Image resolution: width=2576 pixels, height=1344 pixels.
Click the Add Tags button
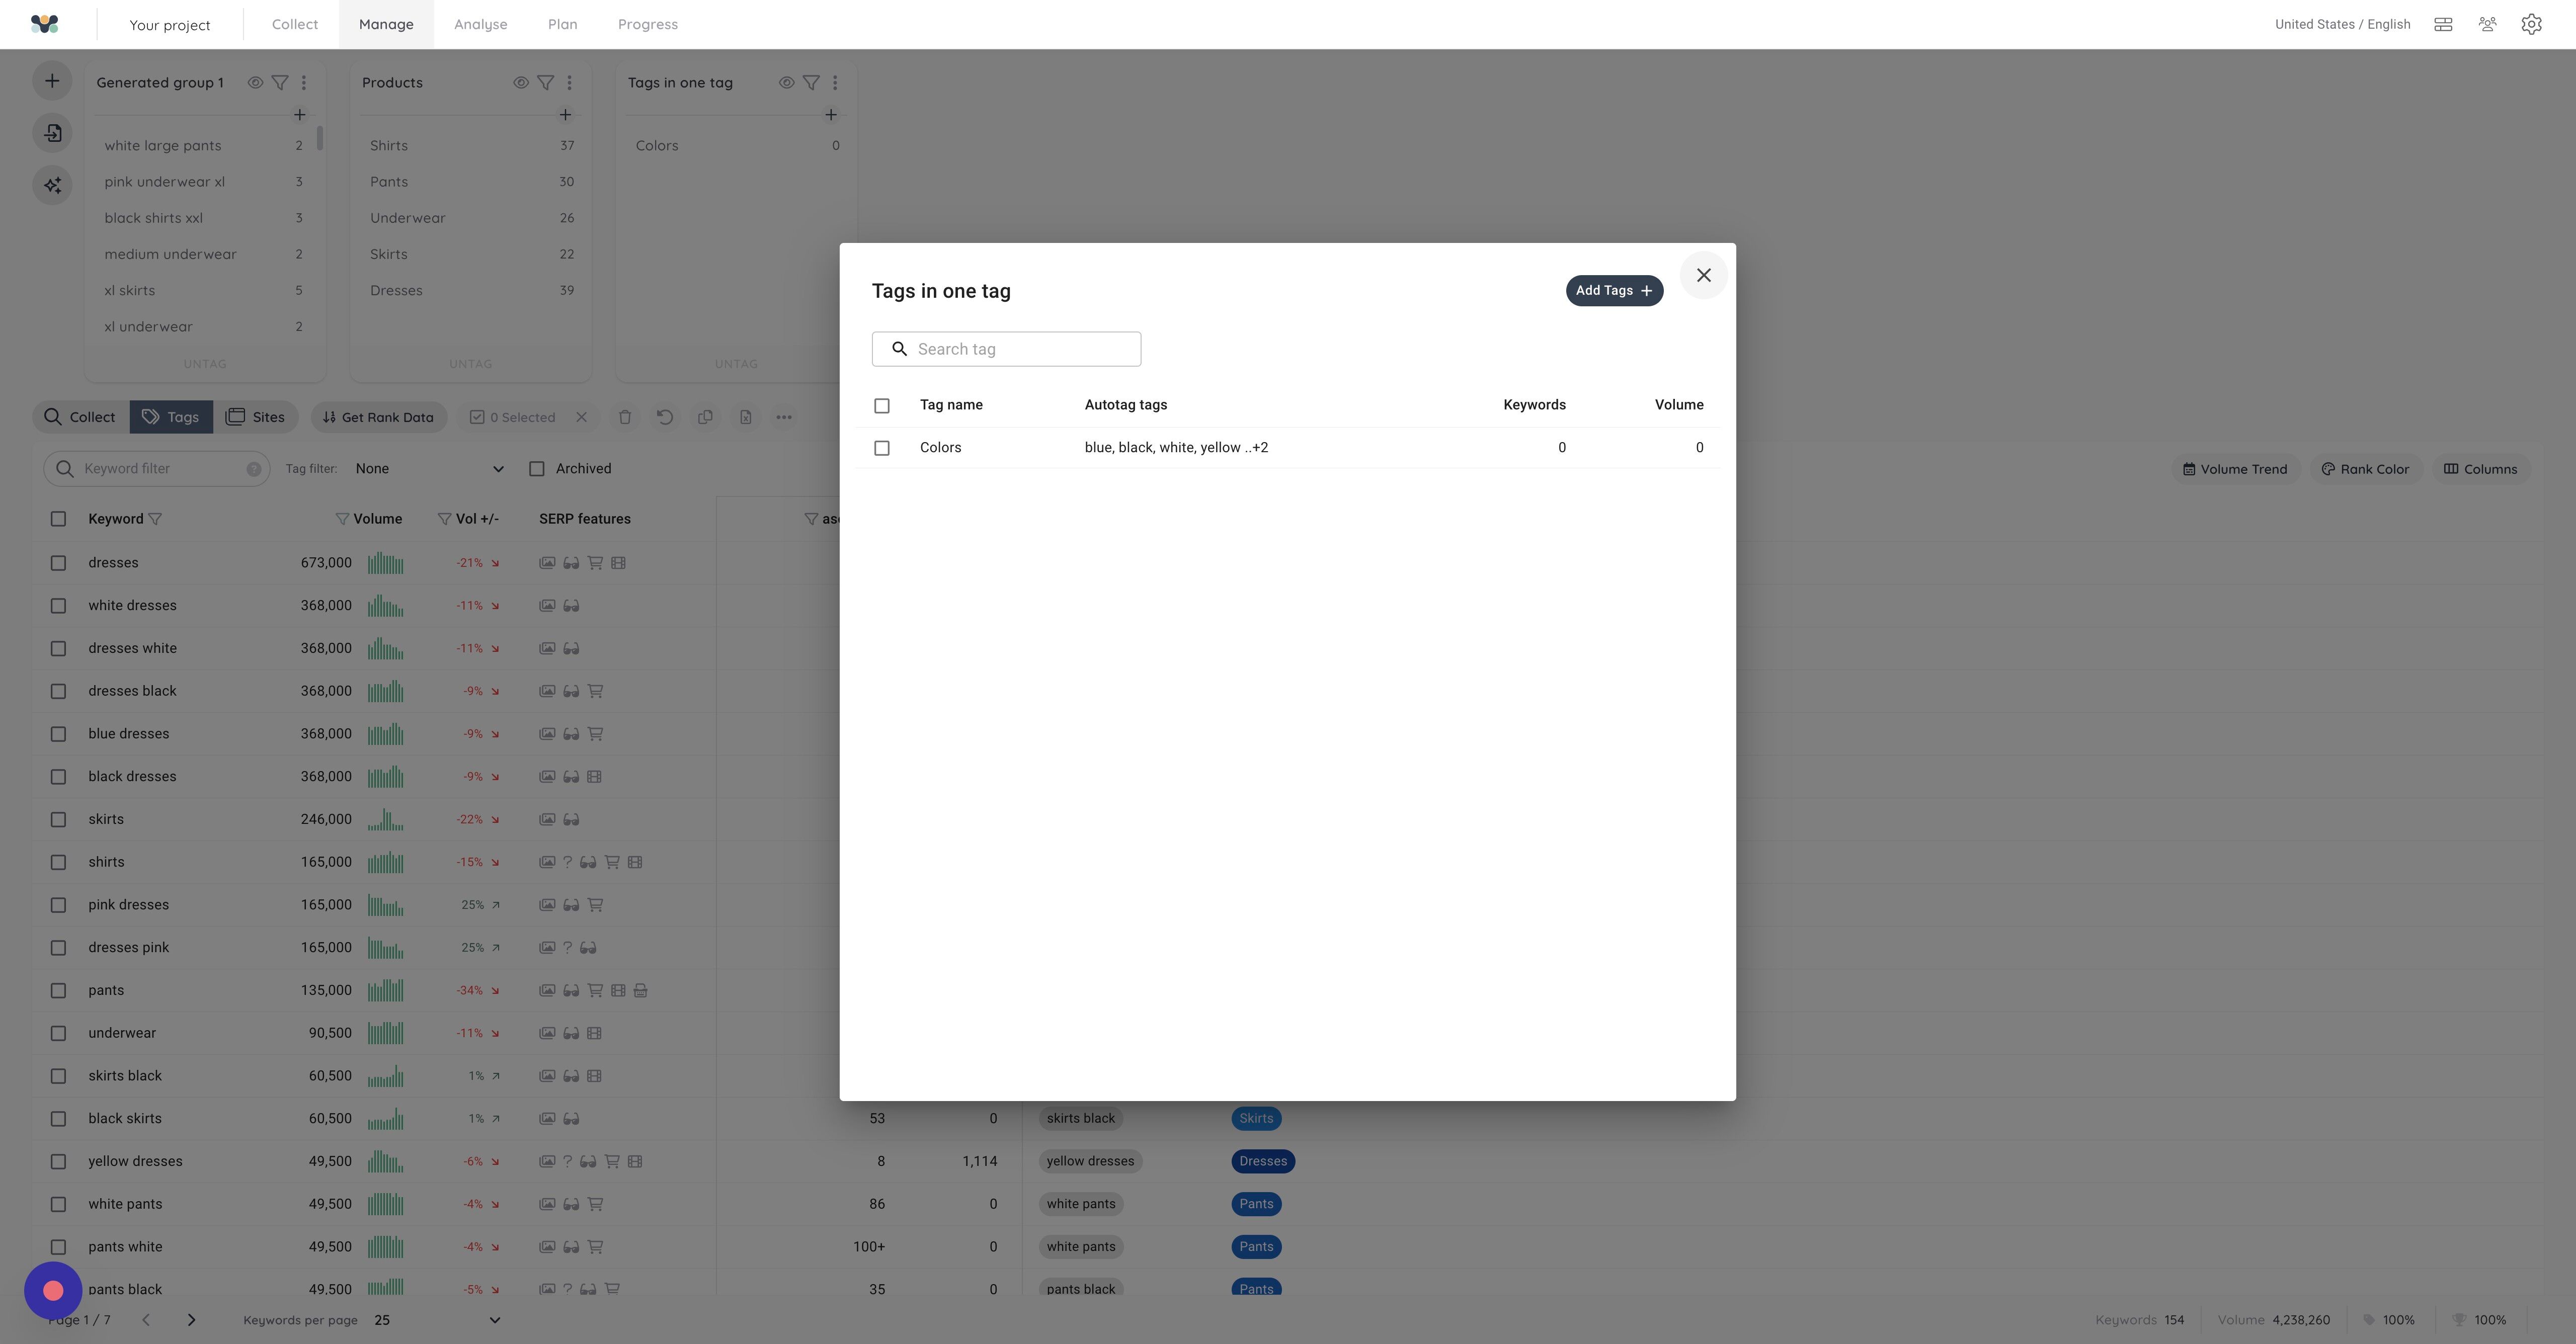(1614, 291)
